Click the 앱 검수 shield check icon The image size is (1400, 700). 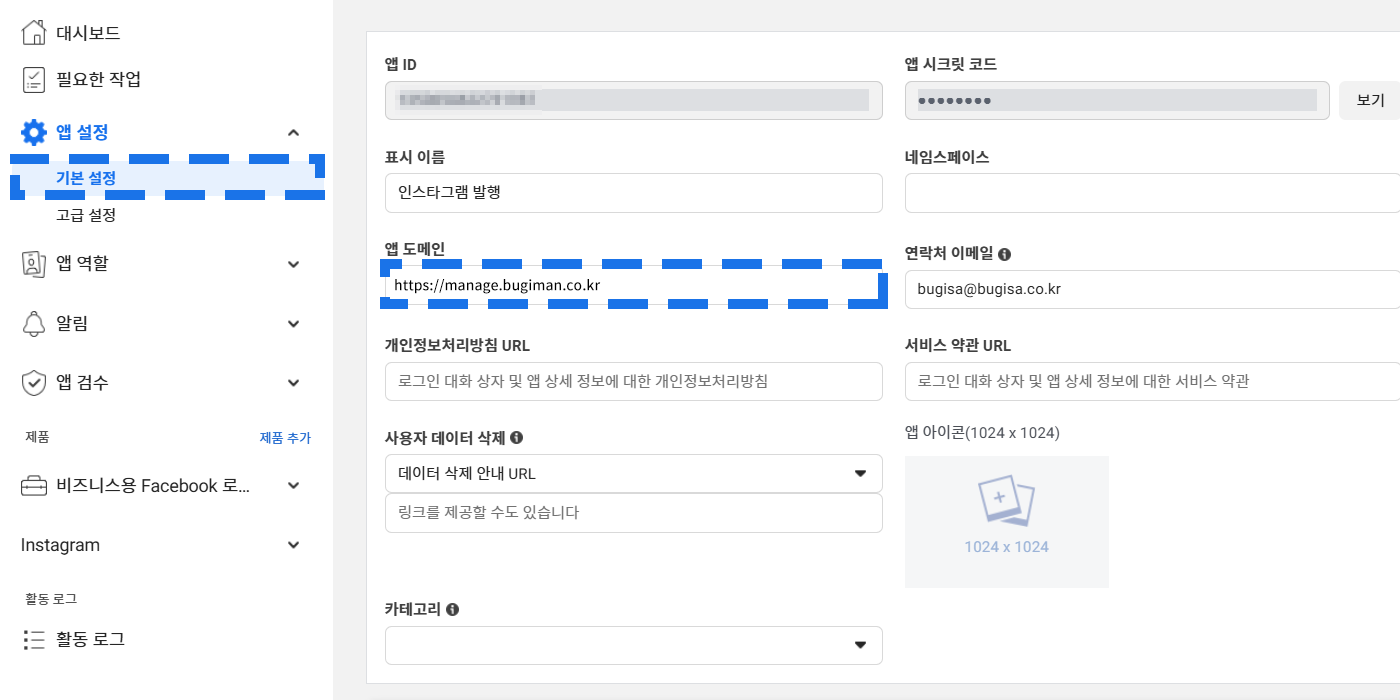click(x=34, y=382)
